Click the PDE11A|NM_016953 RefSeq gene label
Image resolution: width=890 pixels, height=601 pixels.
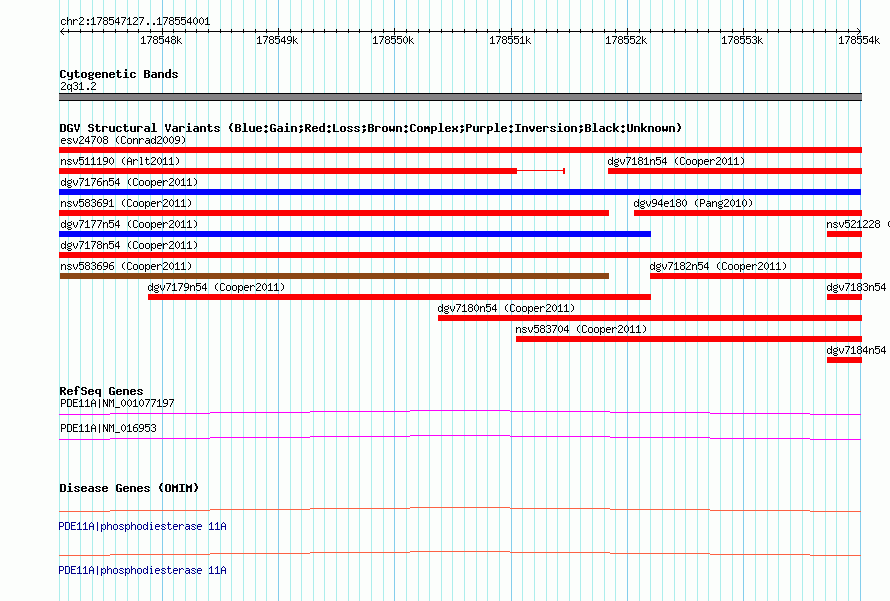pyautogui.click(x=108, y=428)
